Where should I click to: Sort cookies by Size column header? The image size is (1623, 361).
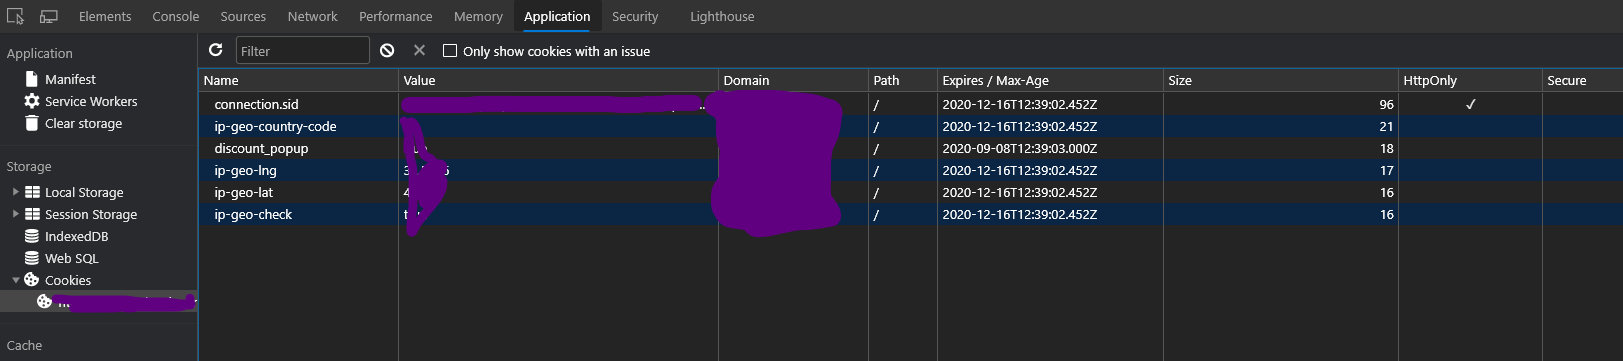pos(1282,80)
